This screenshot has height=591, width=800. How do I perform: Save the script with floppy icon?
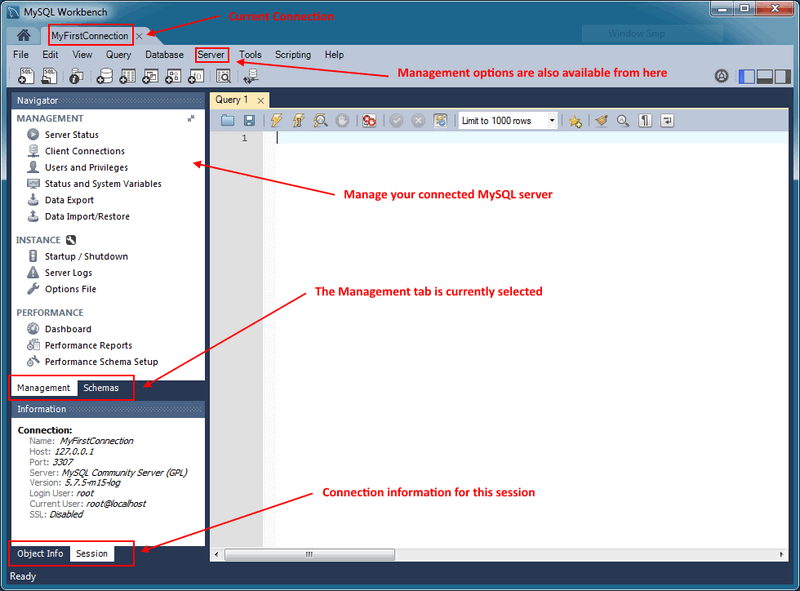tap(249, 120)
